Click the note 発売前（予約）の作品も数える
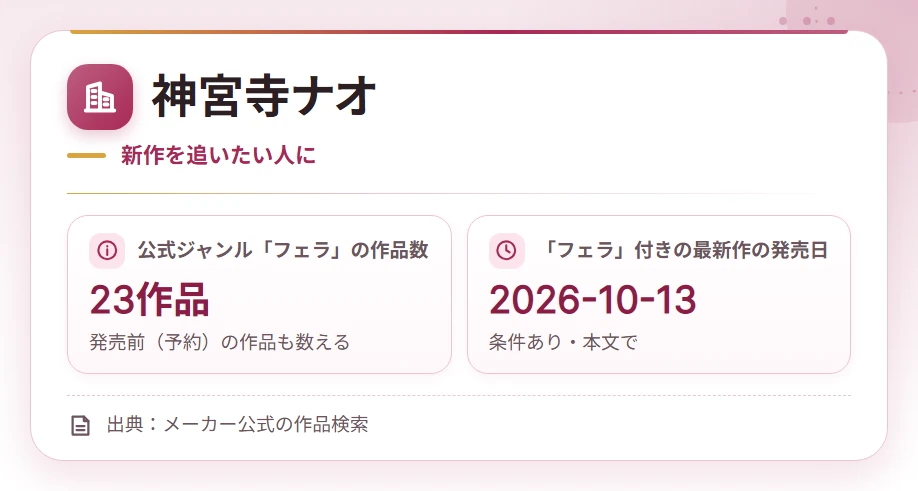The image size is (918, 491). (x=220, y=342)
